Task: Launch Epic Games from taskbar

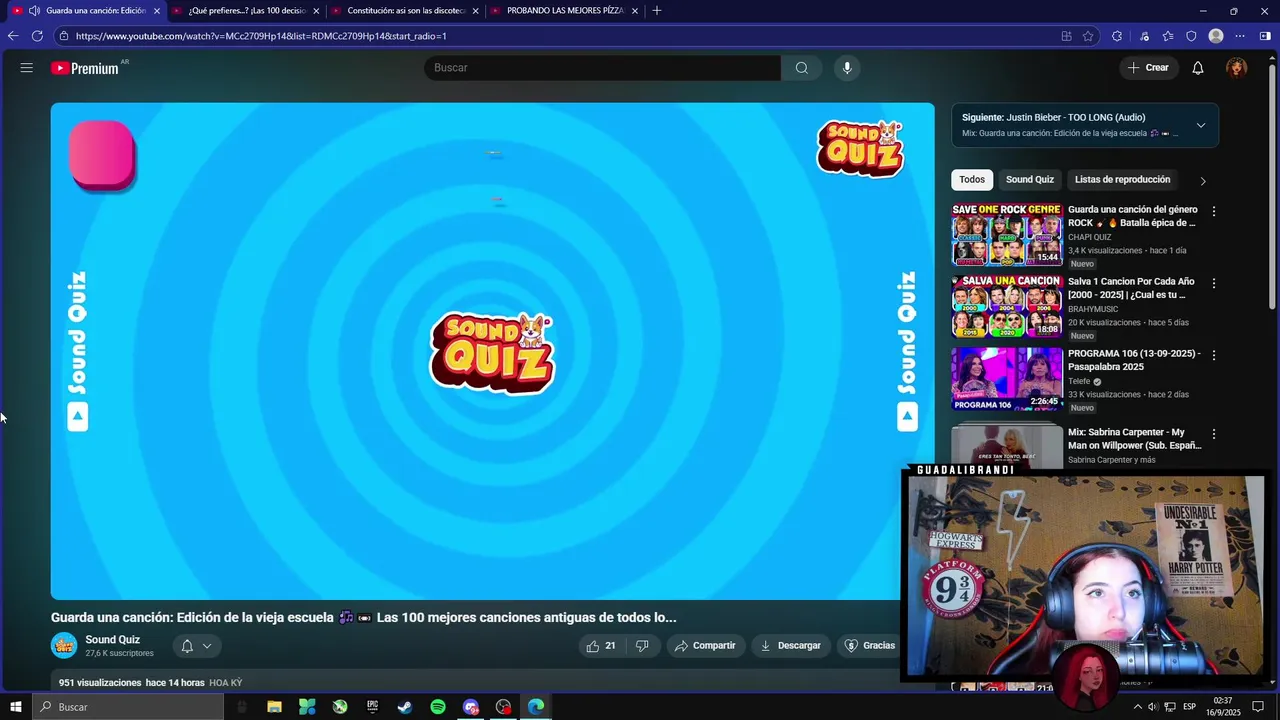Action: click(372, 707)
